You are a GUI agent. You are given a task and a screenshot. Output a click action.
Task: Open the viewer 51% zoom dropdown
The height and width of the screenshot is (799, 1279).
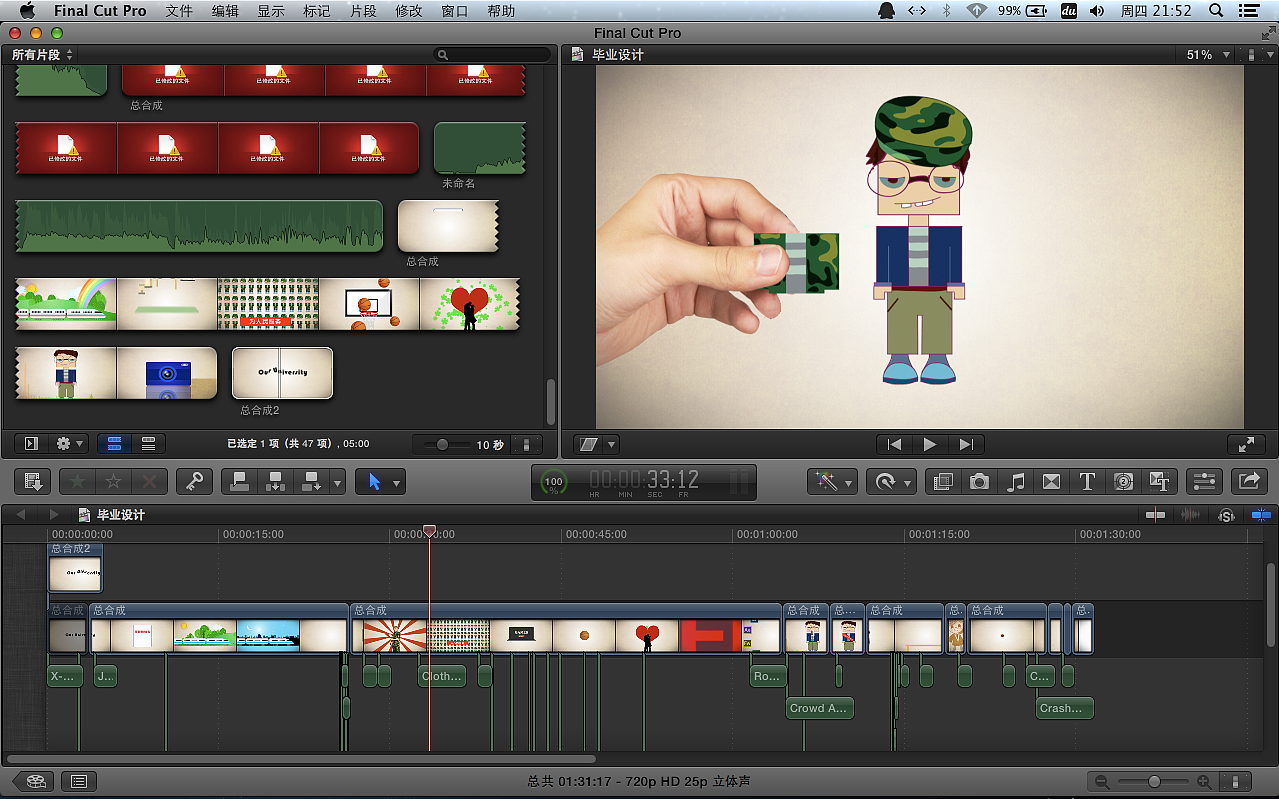[x=1207, y=55]
